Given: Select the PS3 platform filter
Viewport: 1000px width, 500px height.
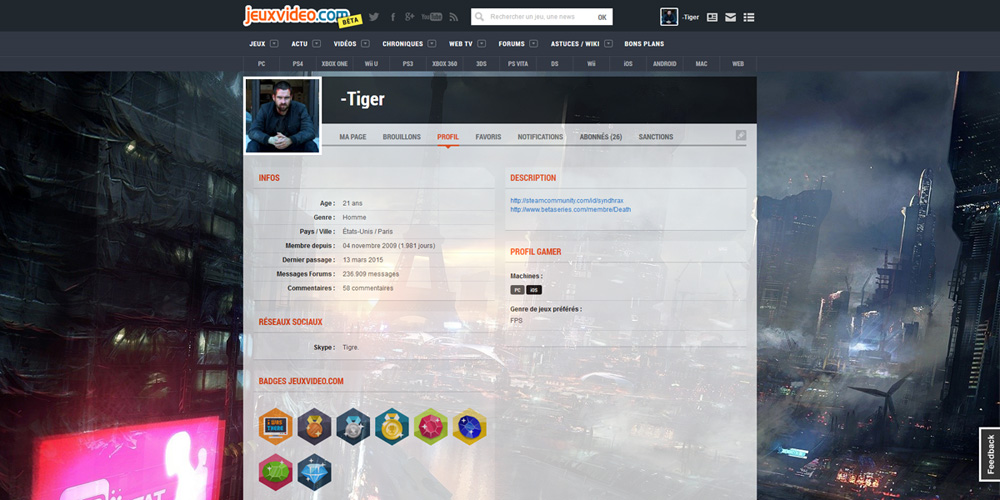Looking at the screenshot, I should tap(408, 64).
